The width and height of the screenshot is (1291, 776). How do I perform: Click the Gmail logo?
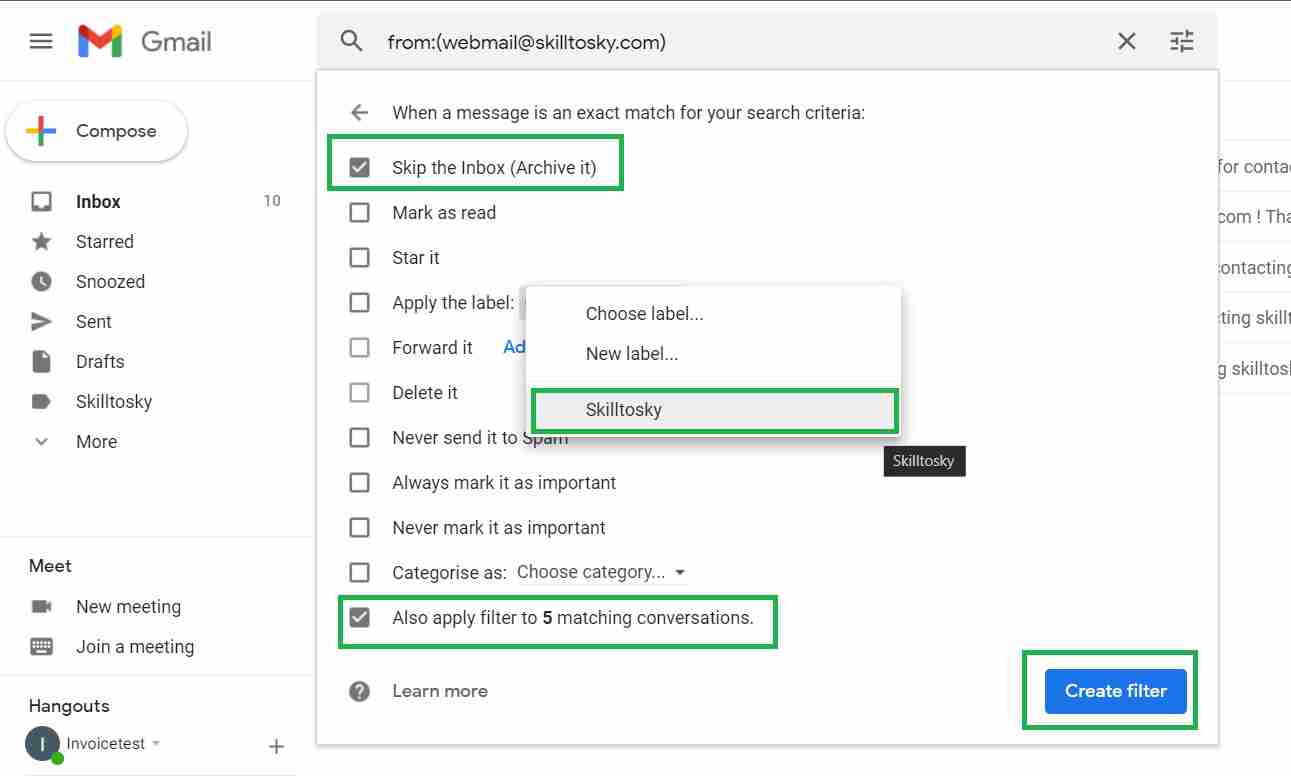(144, 41)
